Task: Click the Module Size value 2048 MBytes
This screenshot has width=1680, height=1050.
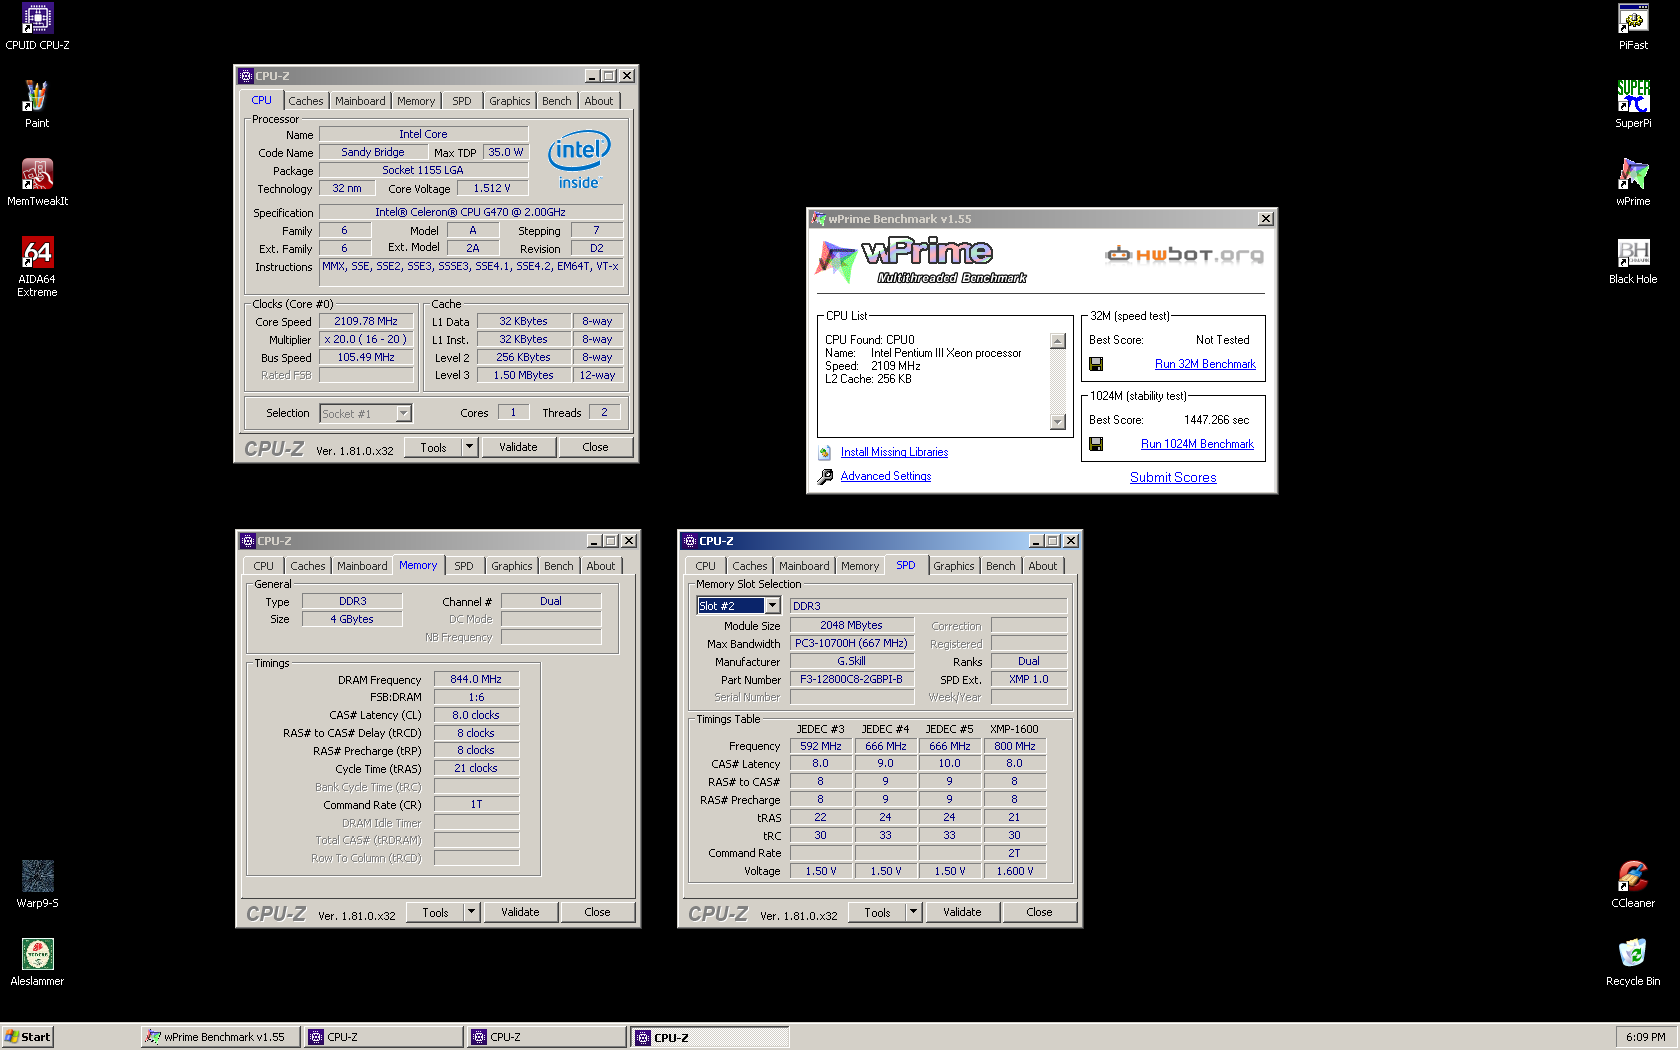Action: (851, 625)
